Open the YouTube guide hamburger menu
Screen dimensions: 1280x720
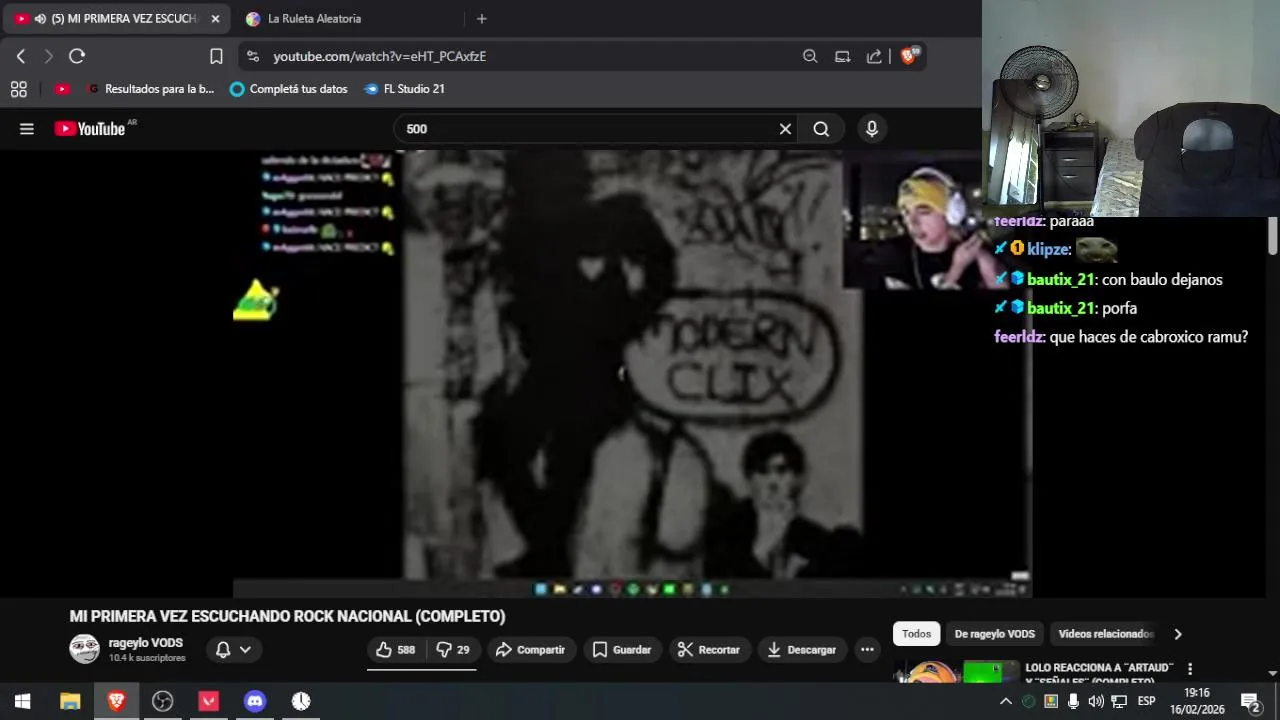click(x=27, y=128)
